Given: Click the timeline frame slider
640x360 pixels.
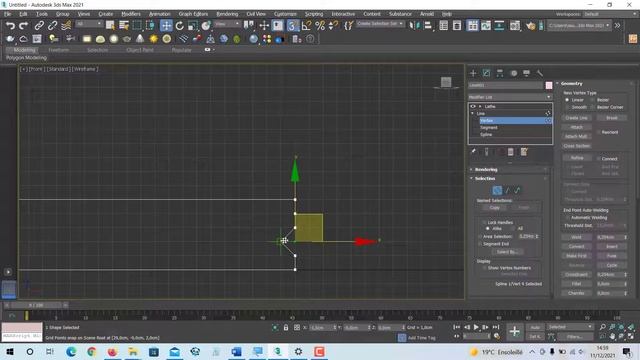Looking at the screenshot, I should click(x=36, y=305).
